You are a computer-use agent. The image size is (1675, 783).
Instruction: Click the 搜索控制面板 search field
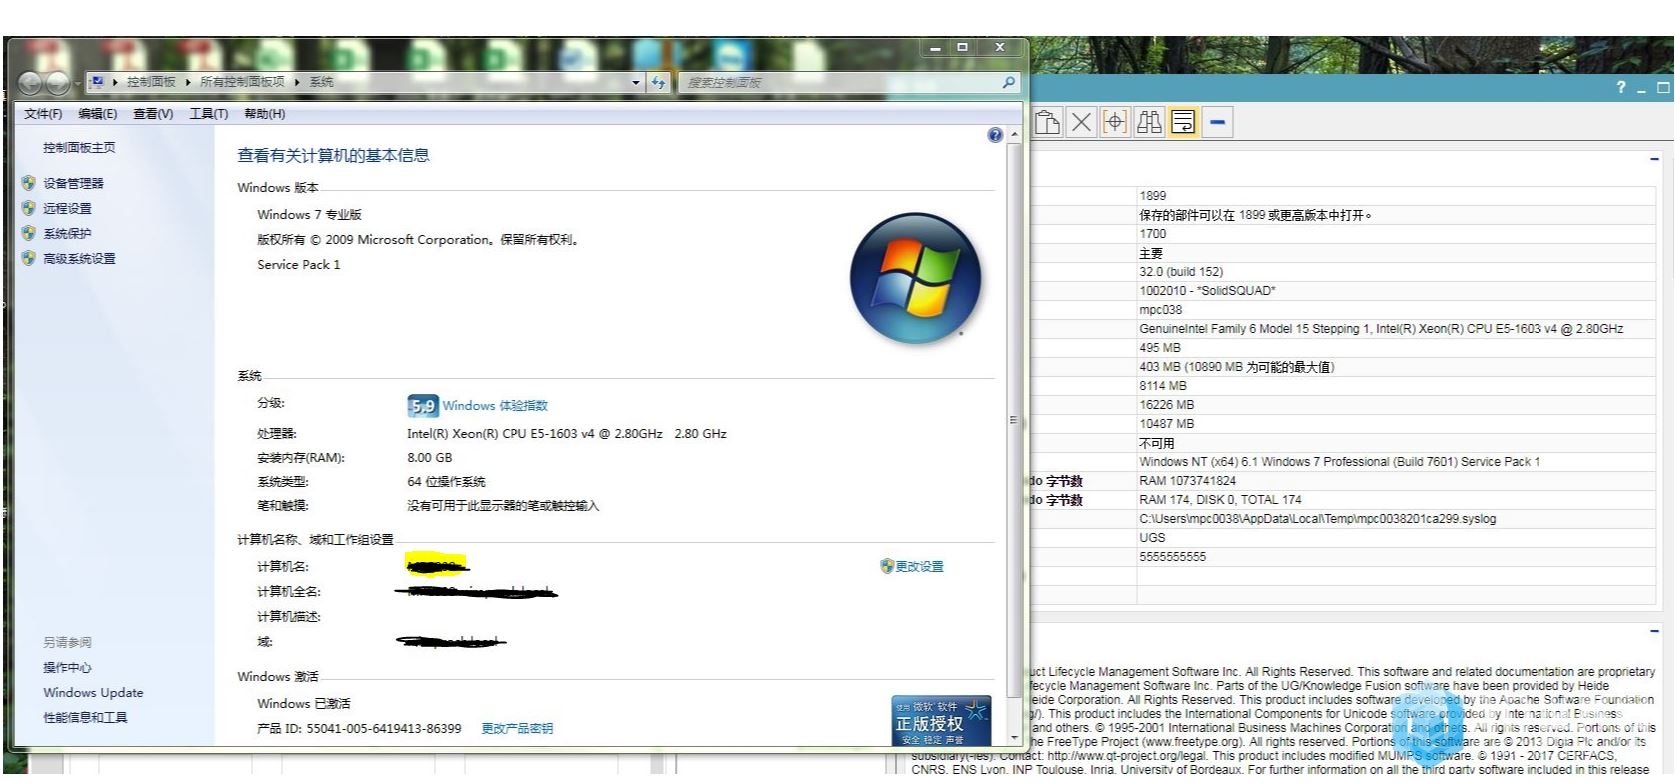[x=840, y=82]
